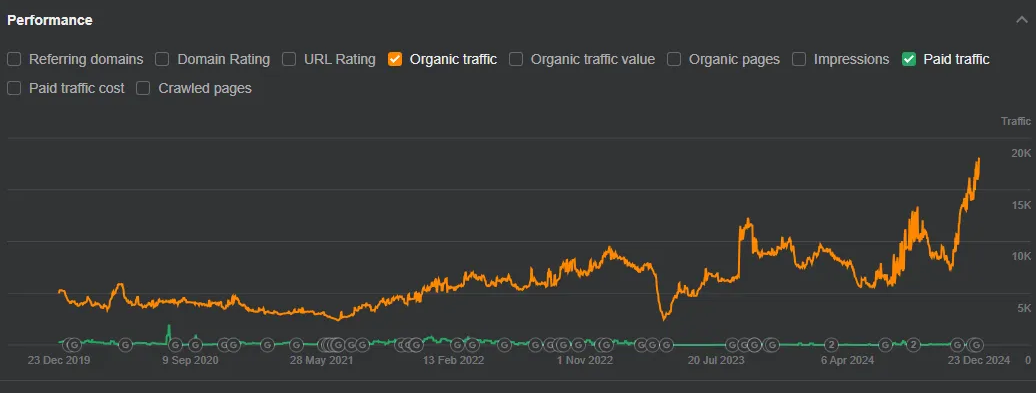
Task: Disable the green Paid traffic checkbox
Action: pos(908,59)
